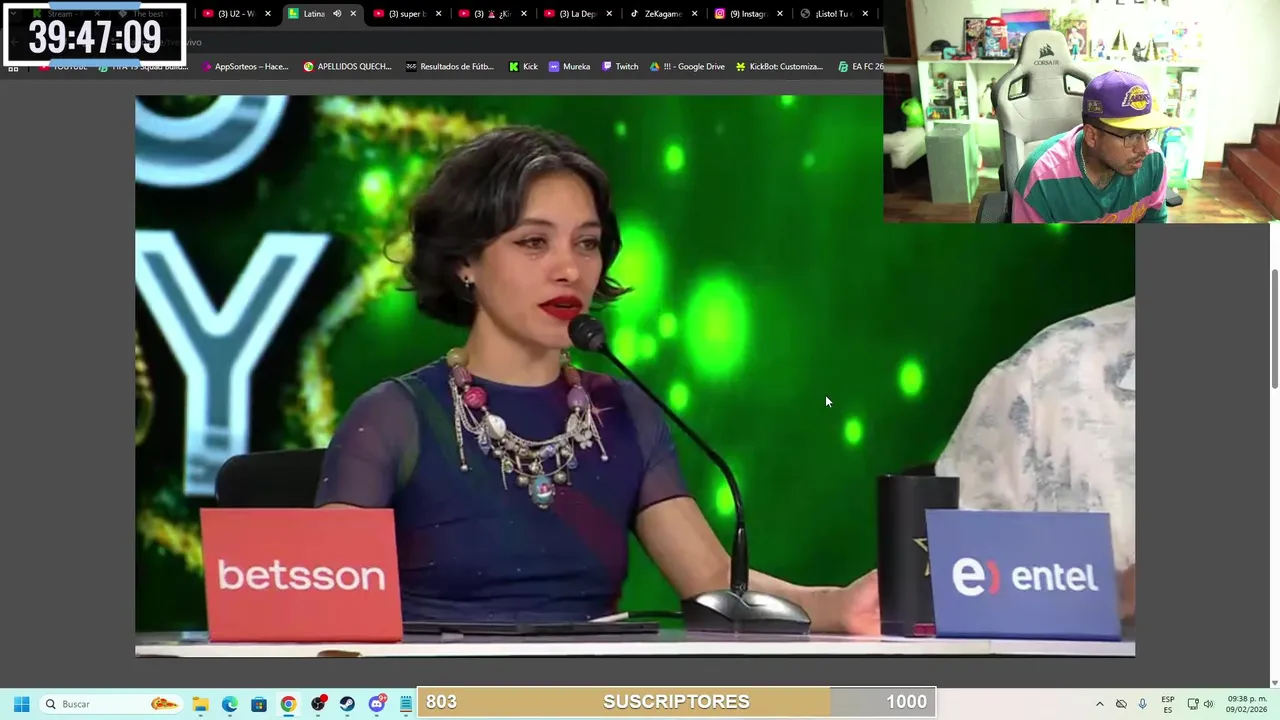
Task: Open Google Chrome from the taskbar
Action: pyautogui.click(x=288, y=704)
